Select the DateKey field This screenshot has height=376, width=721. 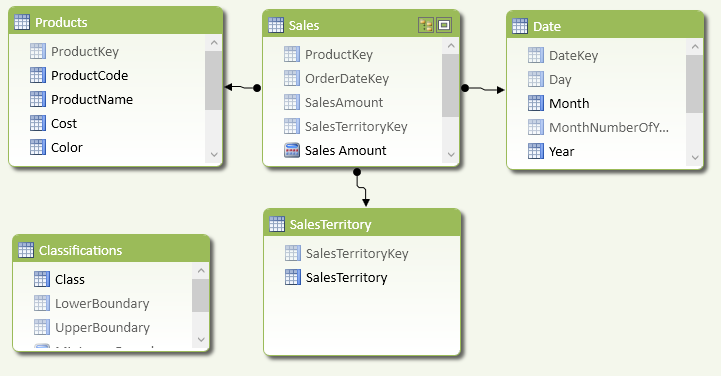coord(574,55)
